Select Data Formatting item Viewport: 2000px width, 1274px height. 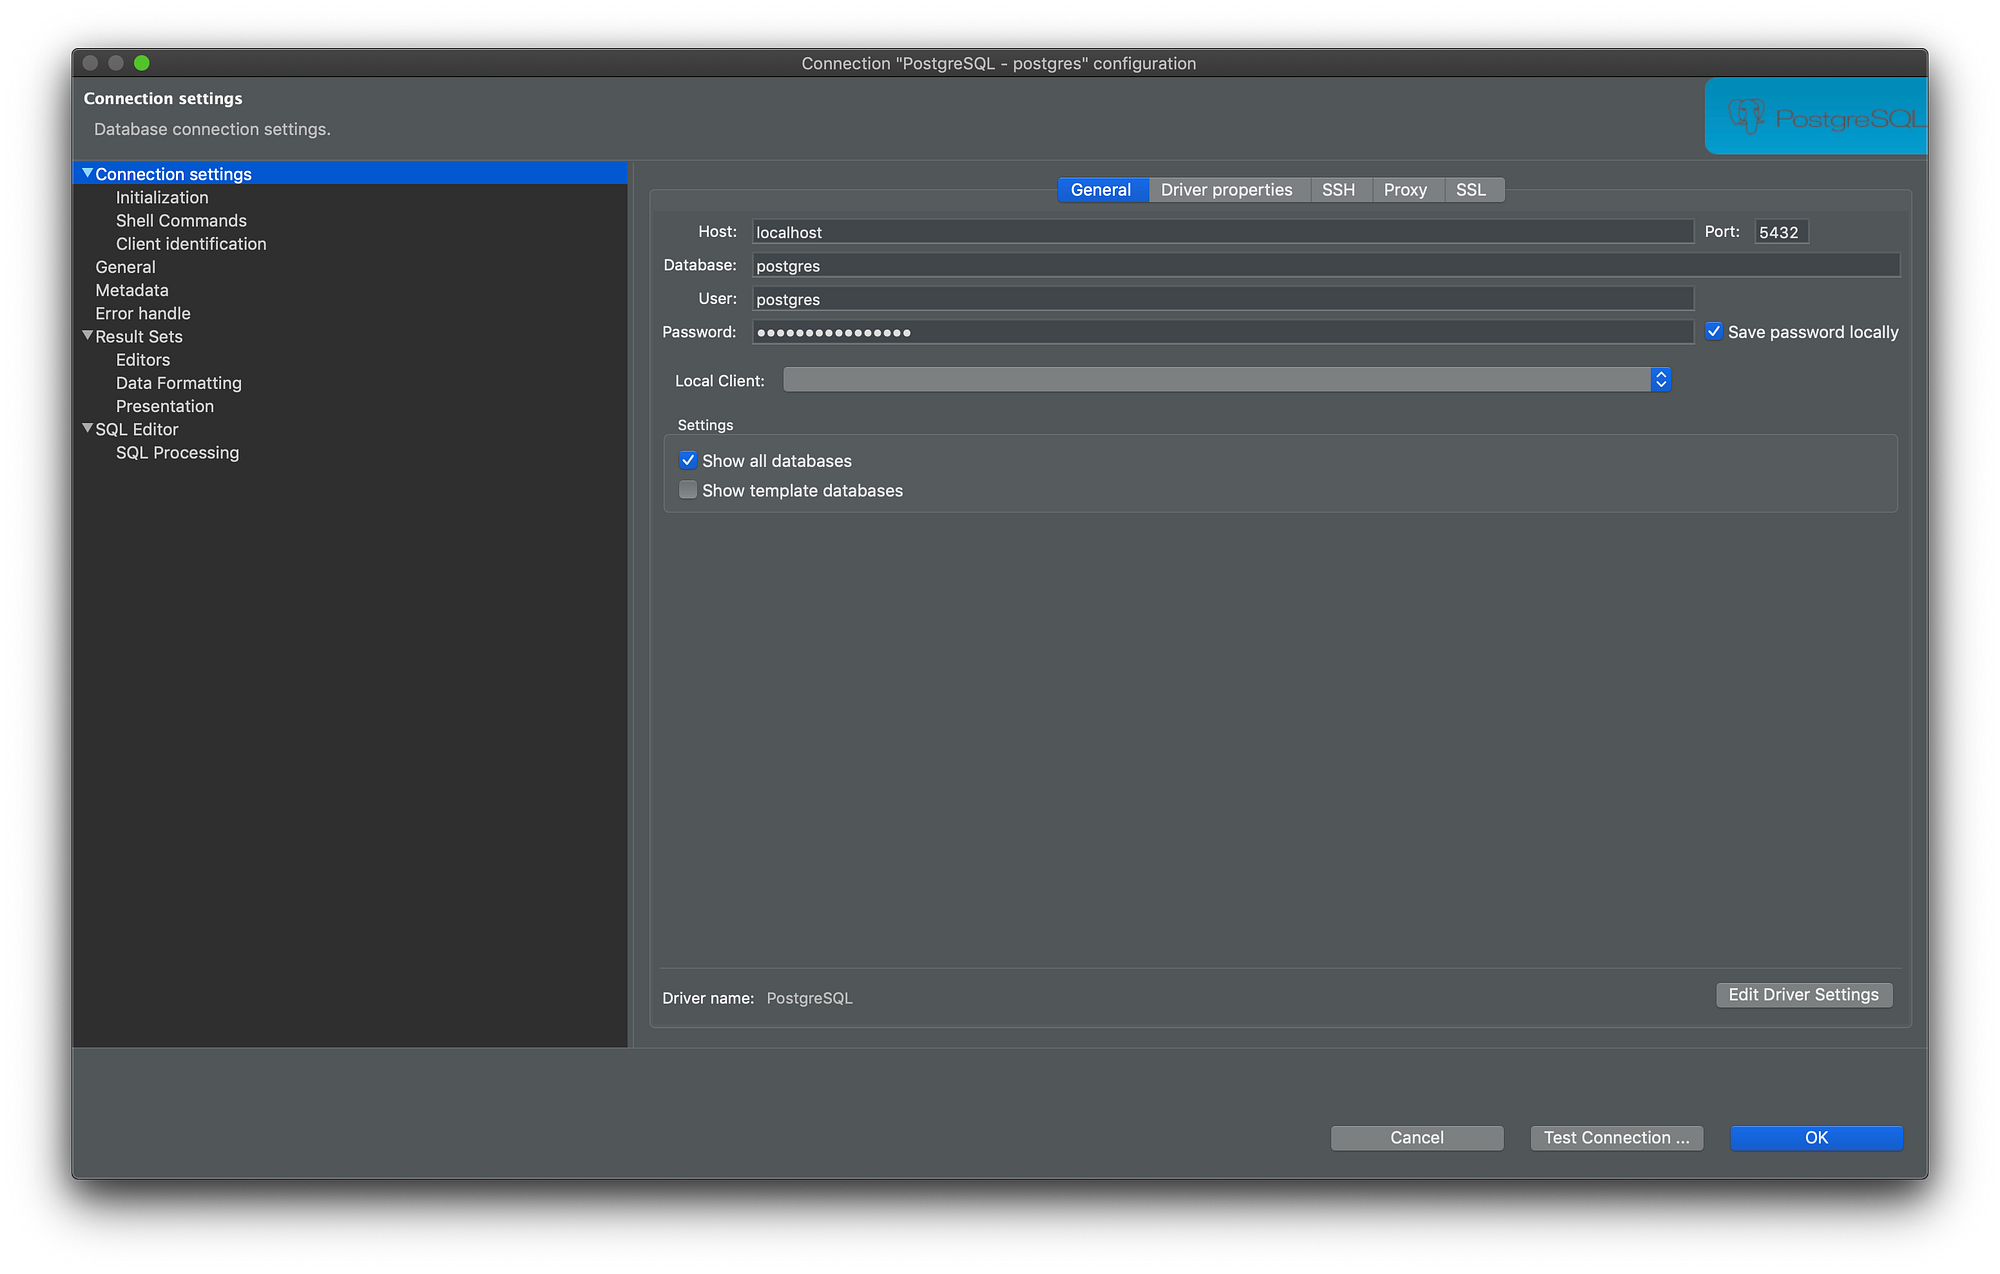(179, 383)
